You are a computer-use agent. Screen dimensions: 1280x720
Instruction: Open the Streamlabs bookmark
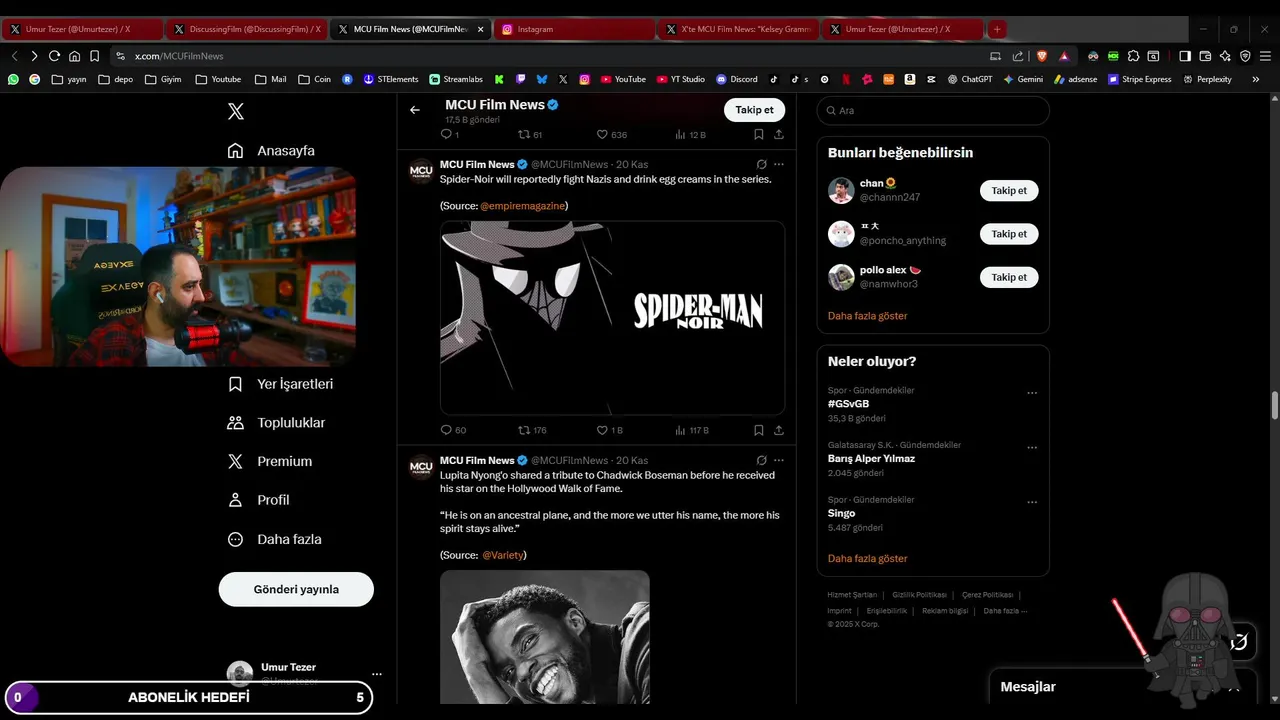457,79
